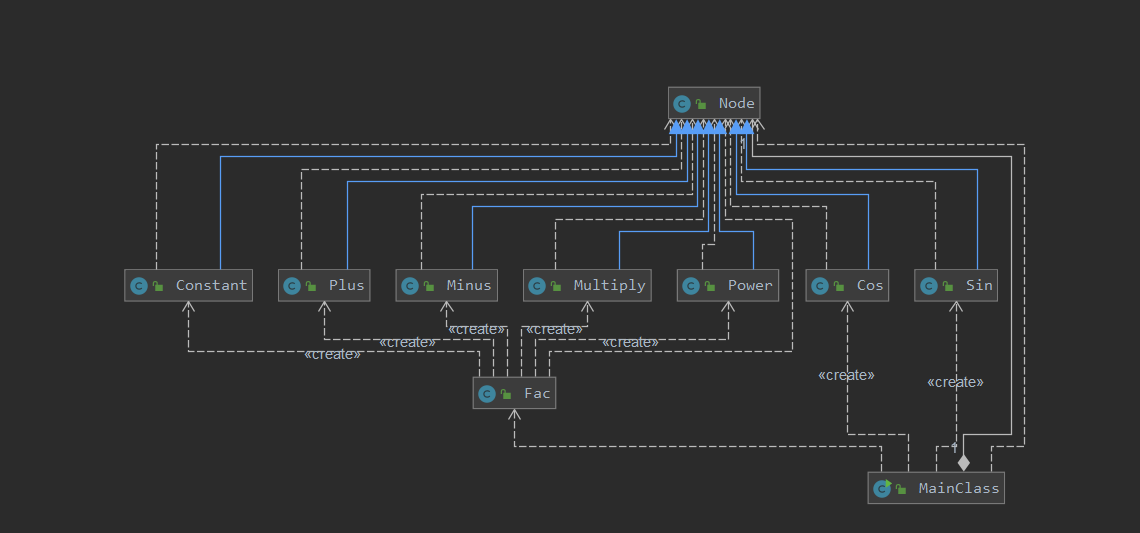This screenshot has width=1140, height=533.
Task: Click the class icon of Plus
Action: coord(292,286)
